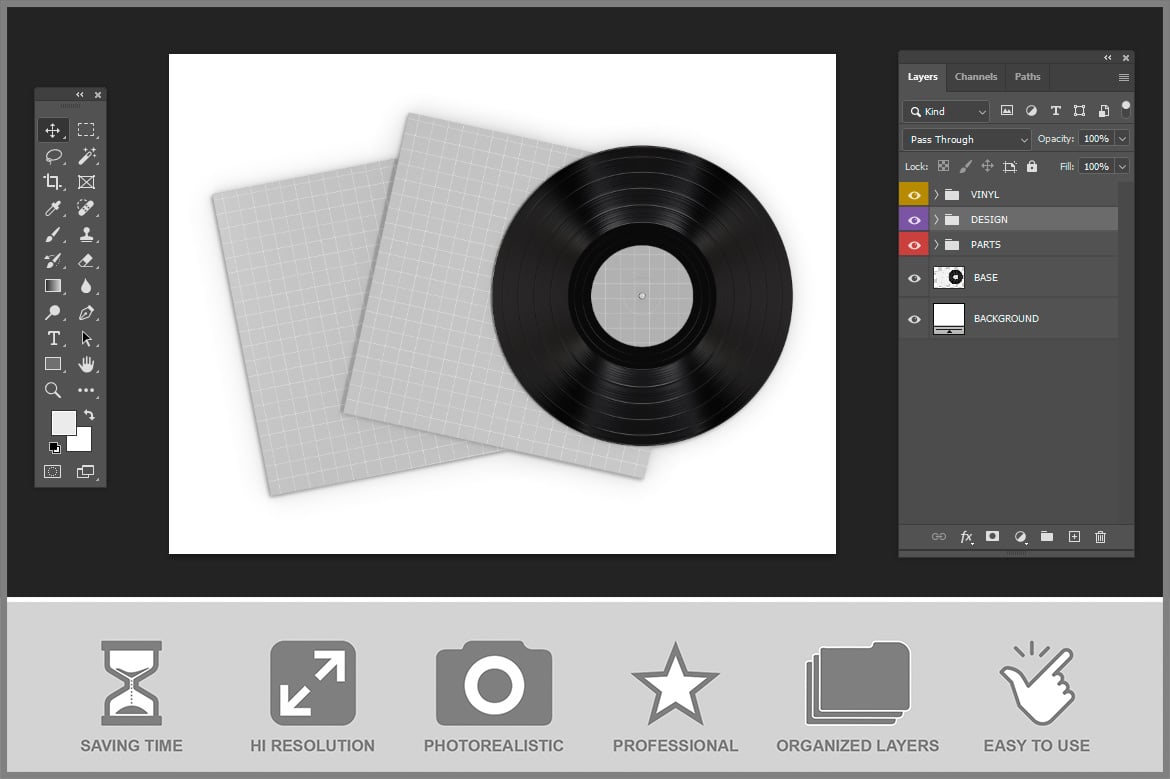Collapse the toolbar panel double arrows

pos(80,95)
